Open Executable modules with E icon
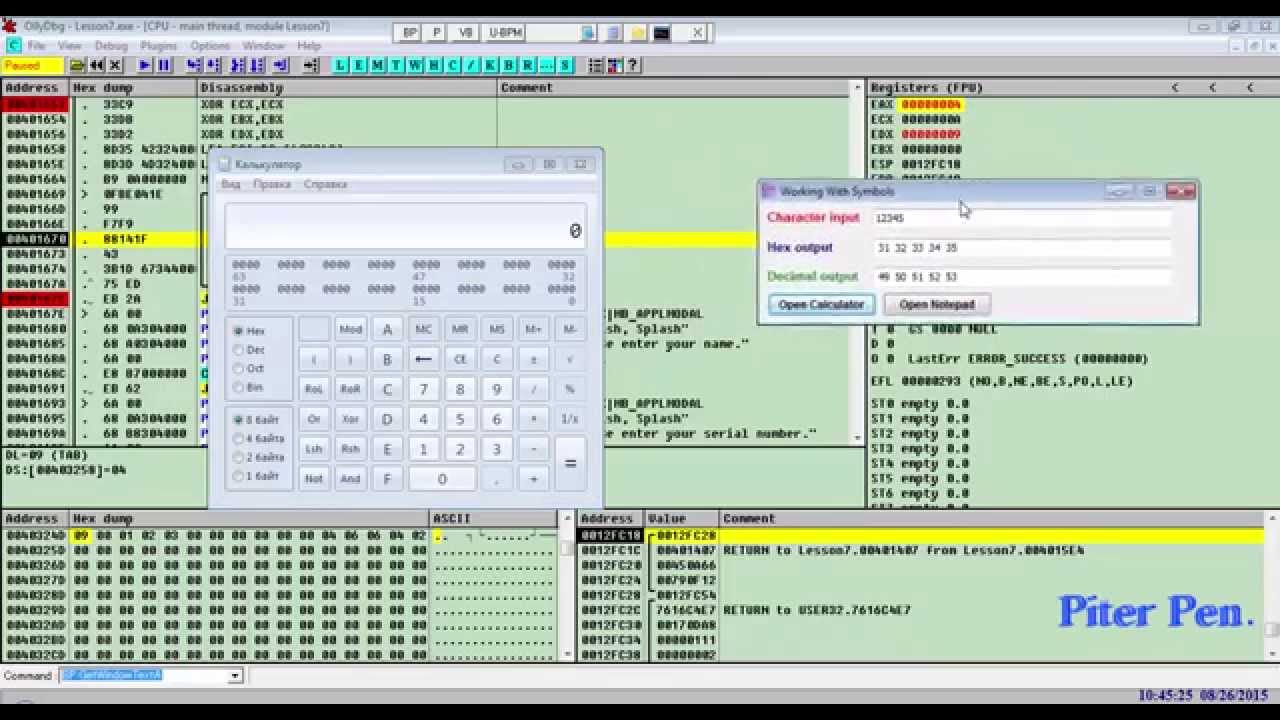Viewport: 1280px width, 720px height. tap(360, 65)
